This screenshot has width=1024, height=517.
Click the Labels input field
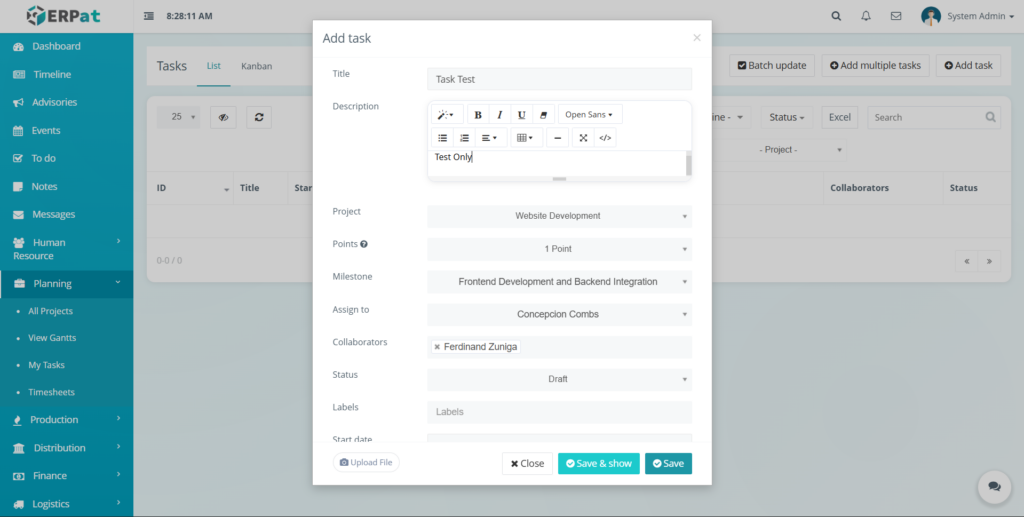coord(559,412)
